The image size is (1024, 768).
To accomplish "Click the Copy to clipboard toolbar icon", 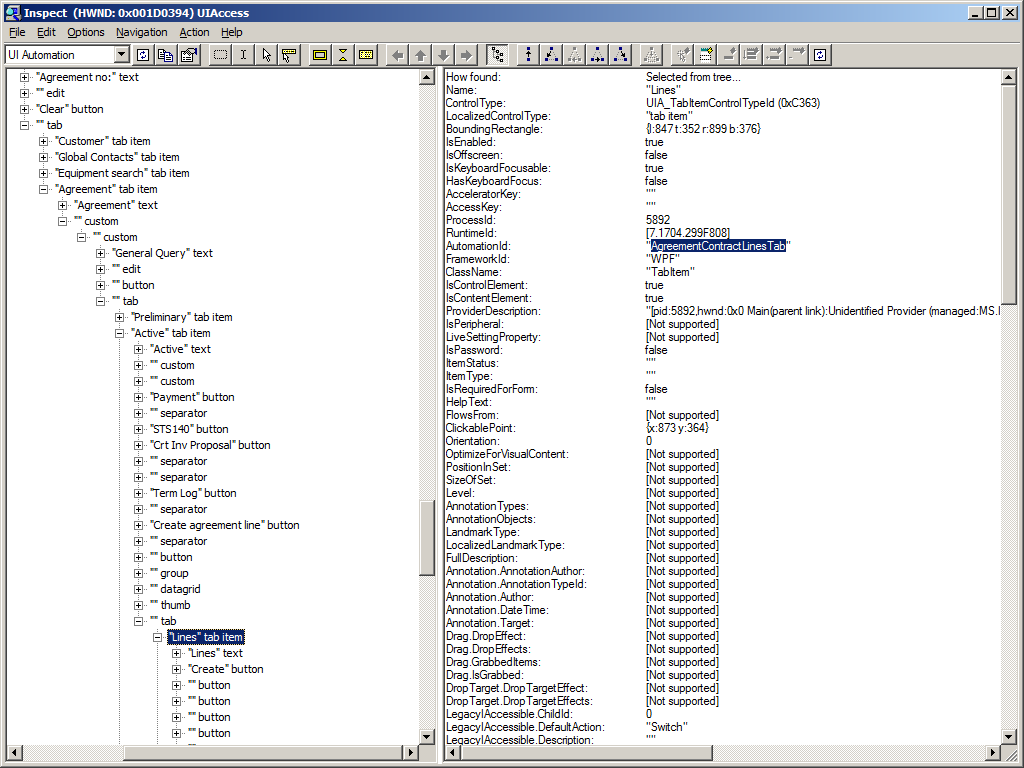I will pyautogui.click(x=166, y=55).
